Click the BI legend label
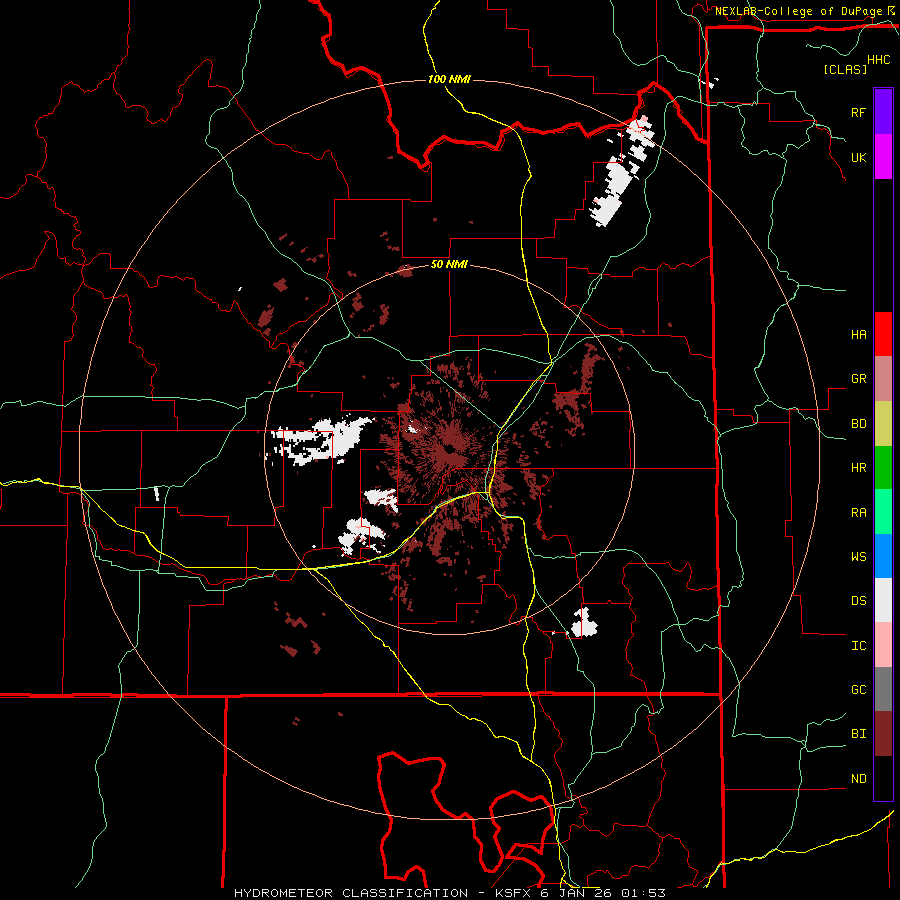This screenshot has width=900, height=900. (x=858, y=734)
